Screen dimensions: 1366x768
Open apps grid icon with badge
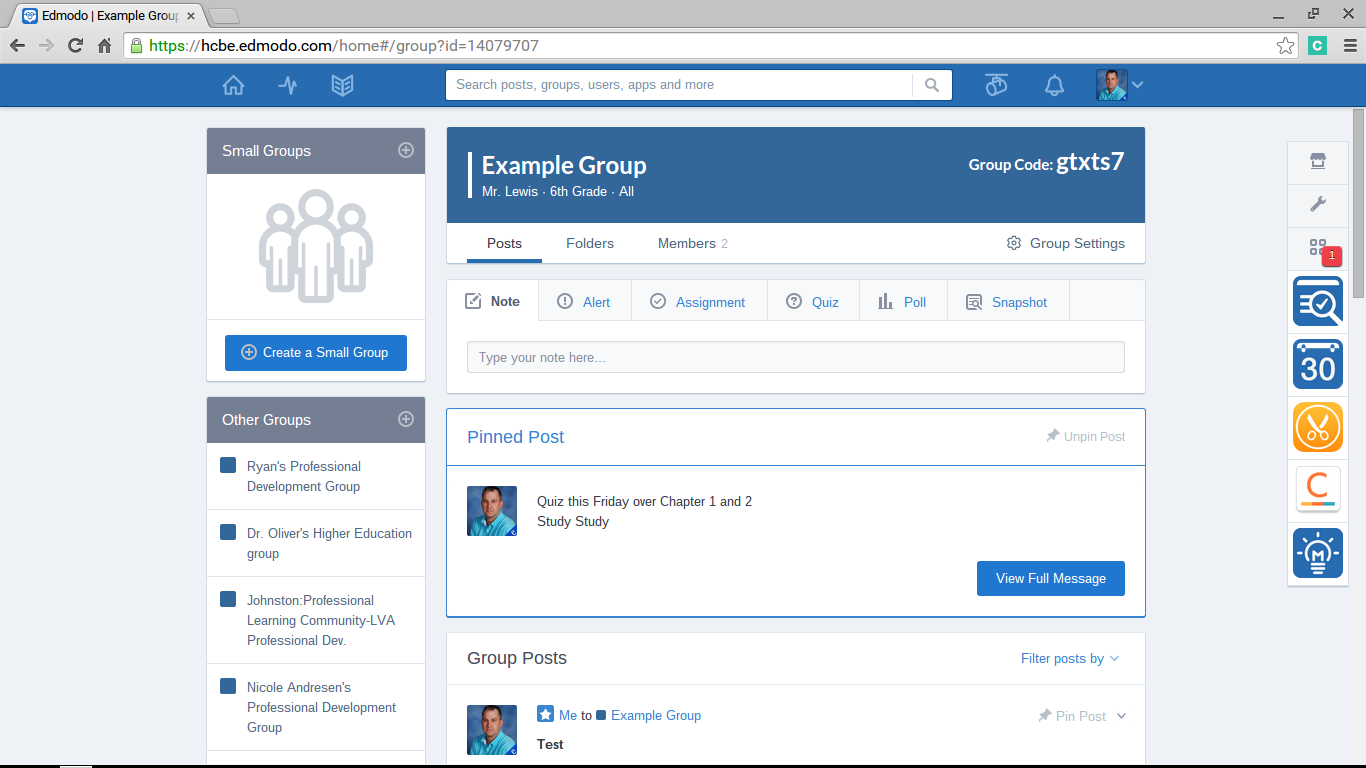1318,247
